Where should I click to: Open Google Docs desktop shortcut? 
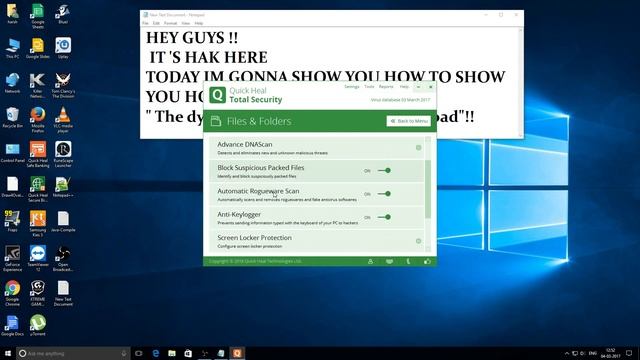pos(12,325)
